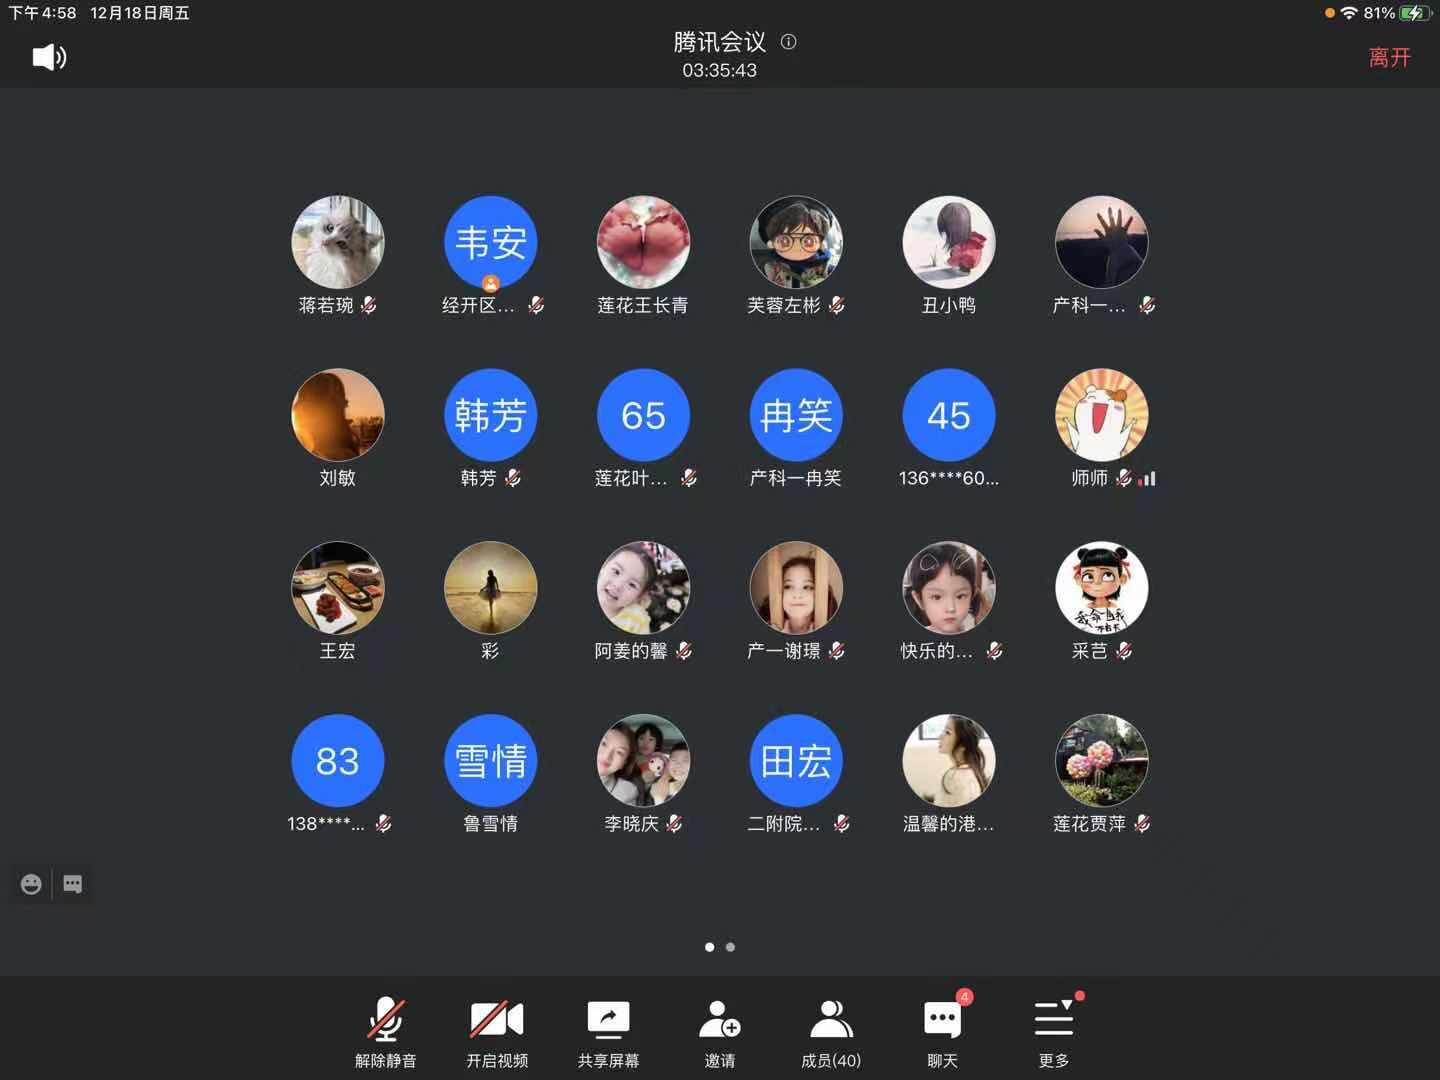The width and height of the screenshot is (1440, 1080).
Task: Click the 产科一冉笑 name label
Action: click(x=796, y=478)
